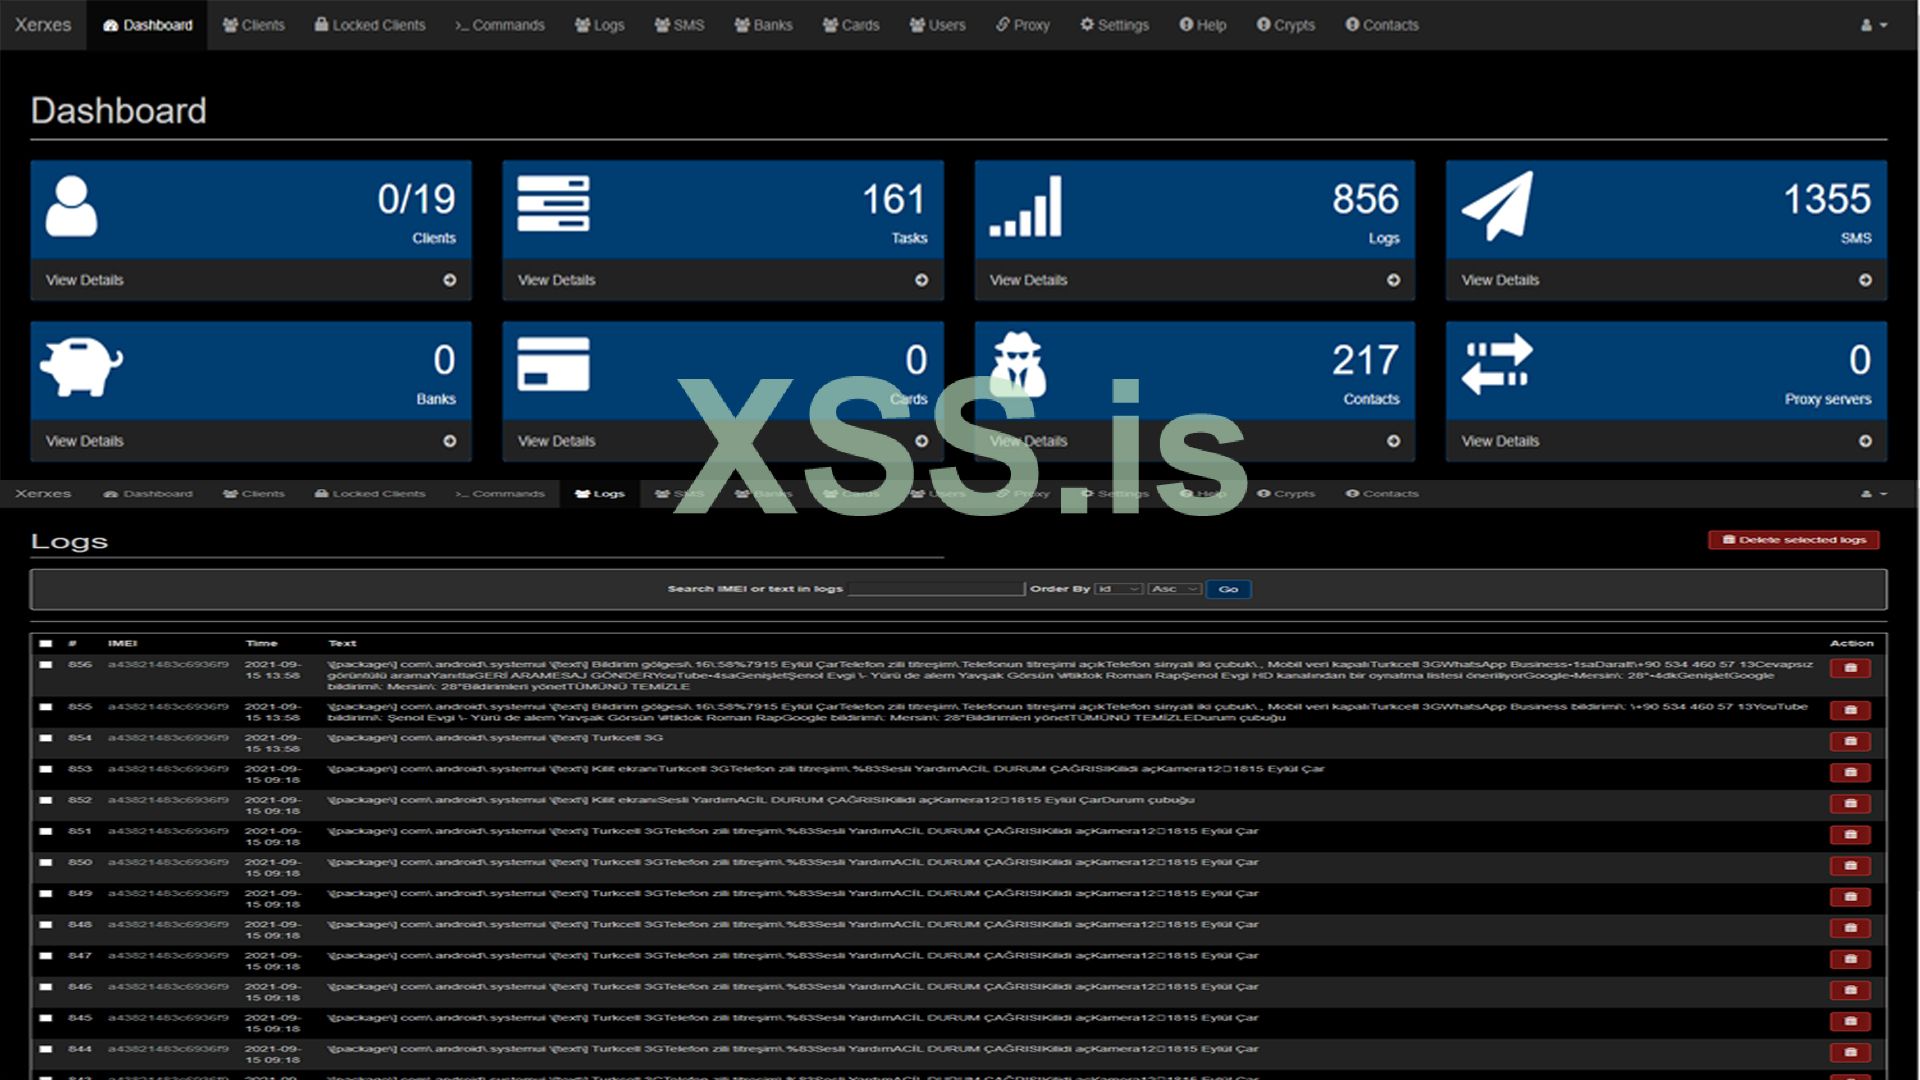Check the checkbox for log row 850
Image resolution: width=1920 pixels, height=1080 pixels.
46,862
